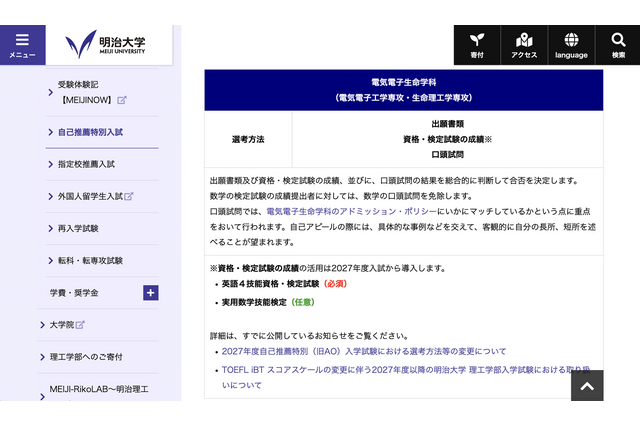Click external link icon next to 大学院
Viewport: 640px width, 426px height.
[x=80, y=325]
